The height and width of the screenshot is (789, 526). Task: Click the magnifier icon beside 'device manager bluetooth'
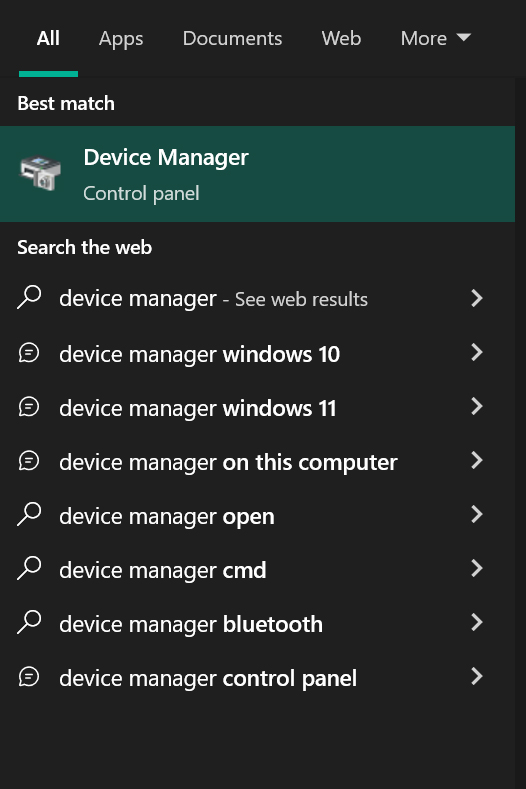coord(29,622)
